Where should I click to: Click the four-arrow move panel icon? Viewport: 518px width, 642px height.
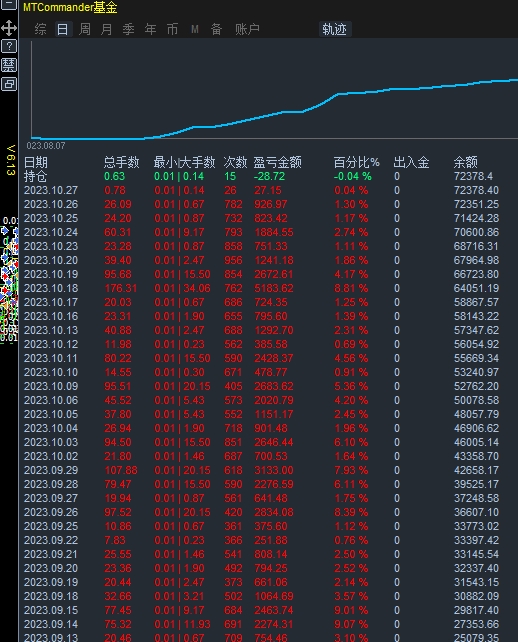coord(9,28)
